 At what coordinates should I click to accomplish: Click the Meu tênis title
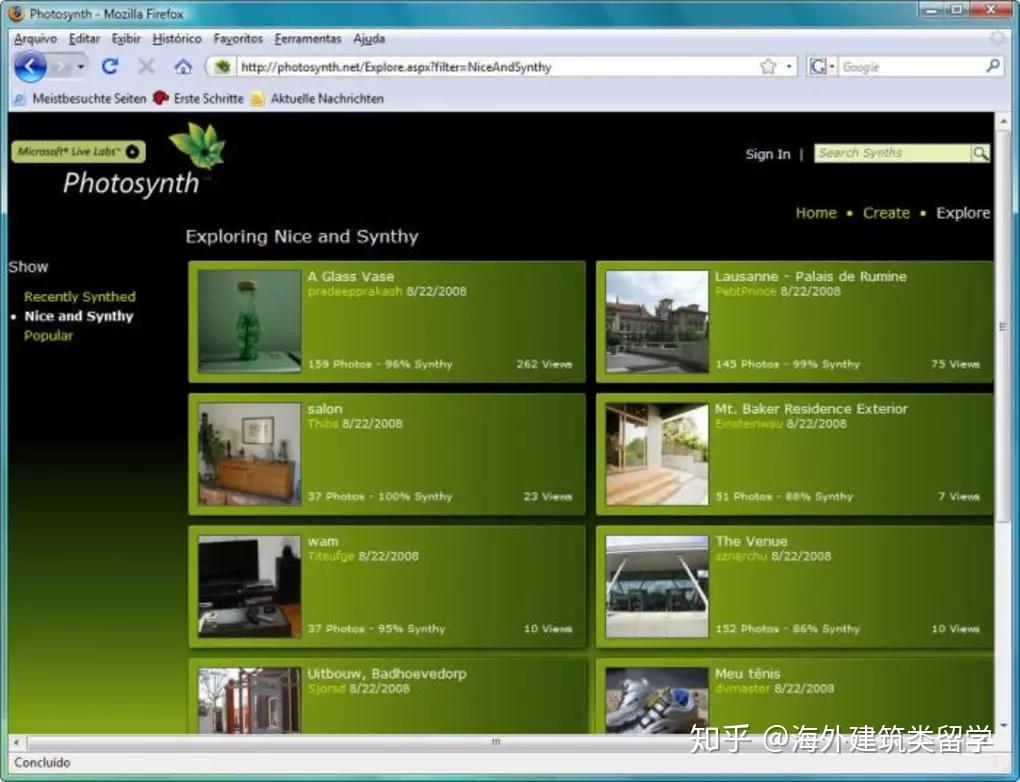click(x=747, y=674)
